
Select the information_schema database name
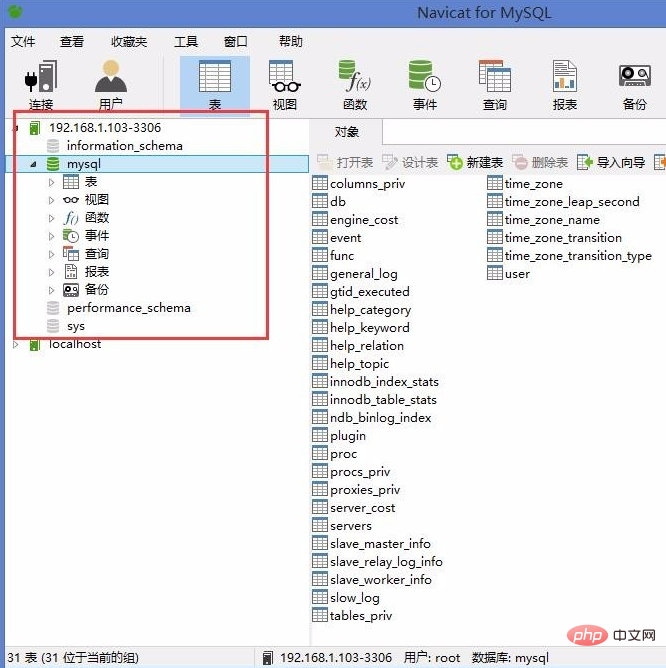(x=124, y=146)
